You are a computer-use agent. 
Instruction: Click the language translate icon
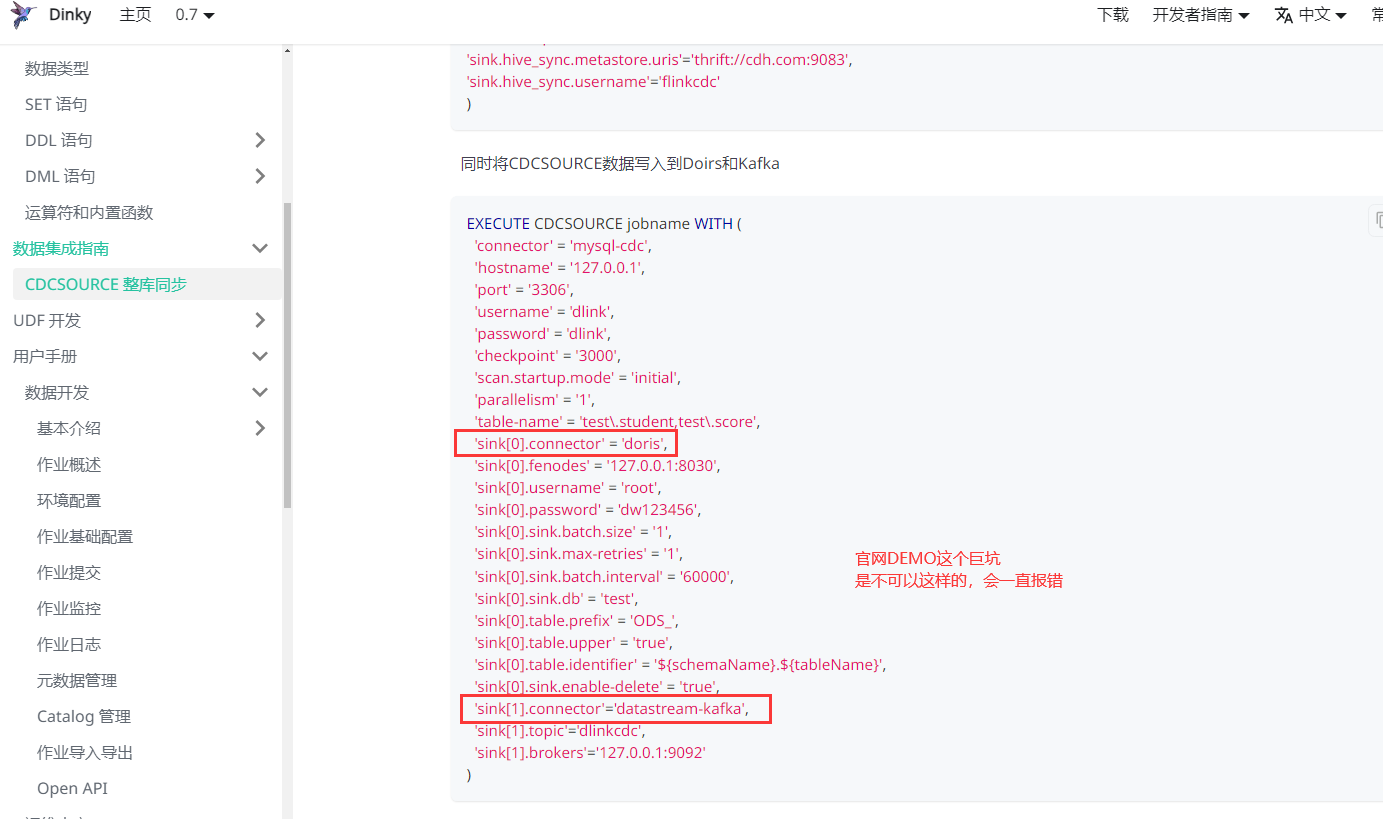point(1284,15)
